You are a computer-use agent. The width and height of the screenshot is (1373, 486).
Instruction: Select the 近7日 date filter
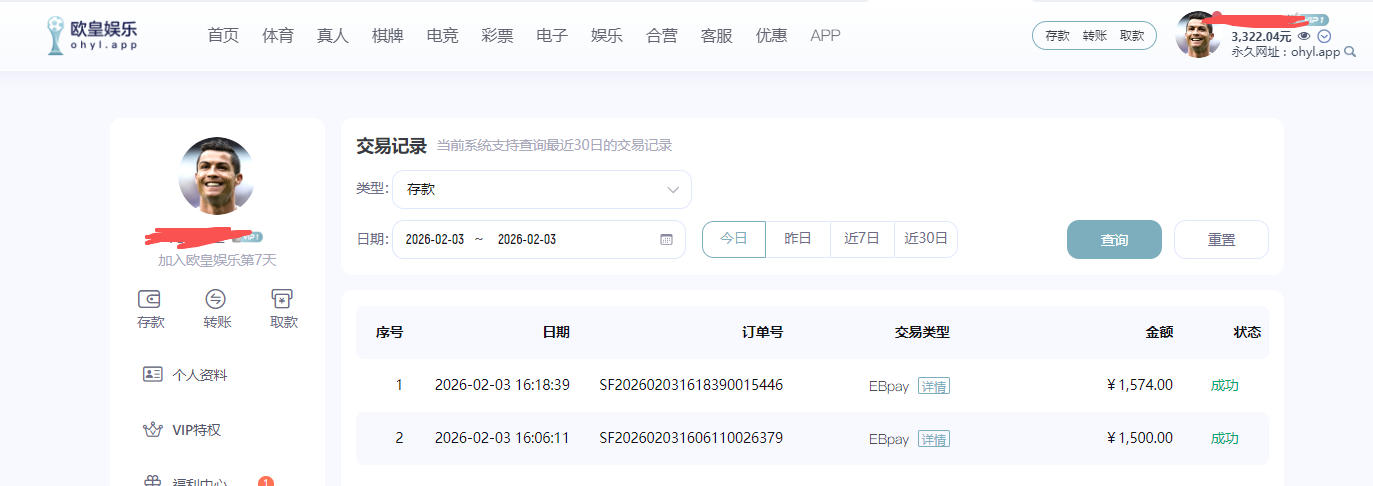[862, 239]
